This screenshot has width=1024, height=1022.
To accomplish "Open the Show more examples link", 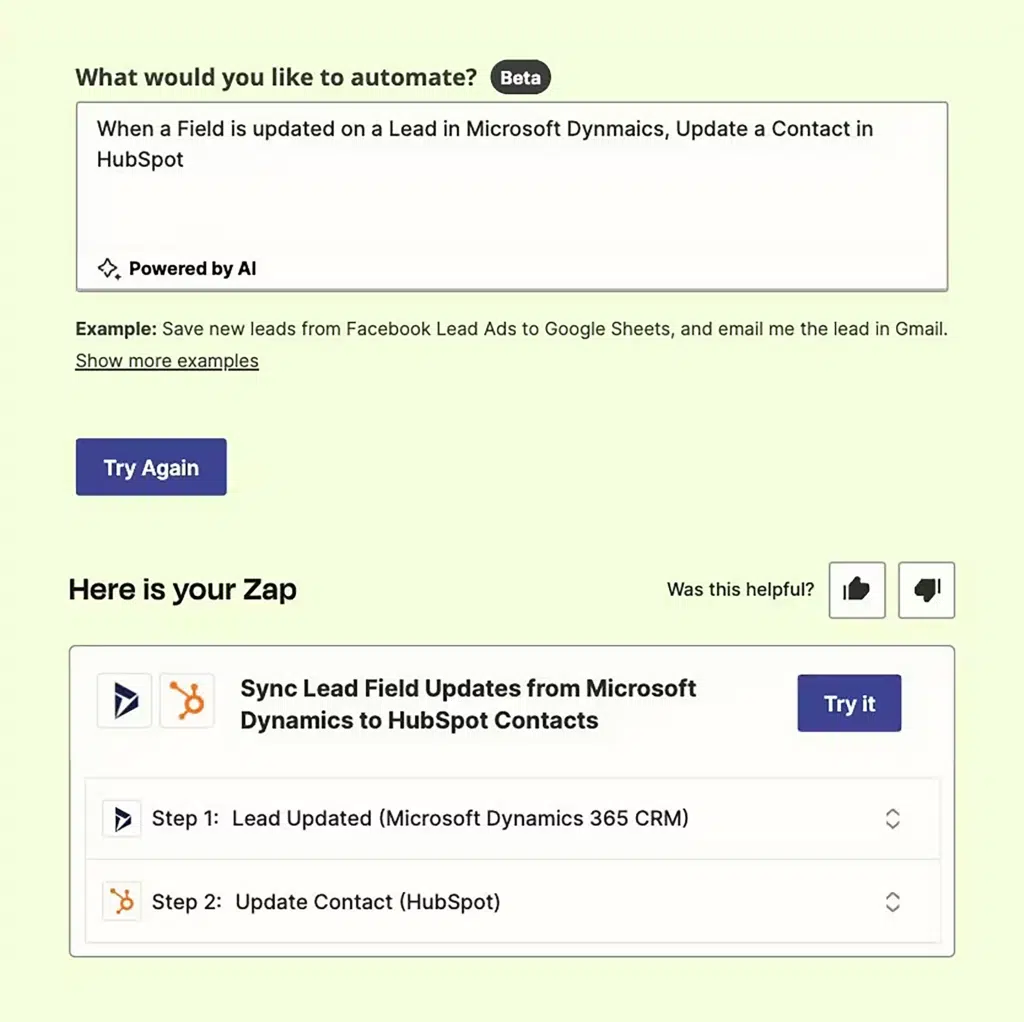I will (x=167, y=361).
